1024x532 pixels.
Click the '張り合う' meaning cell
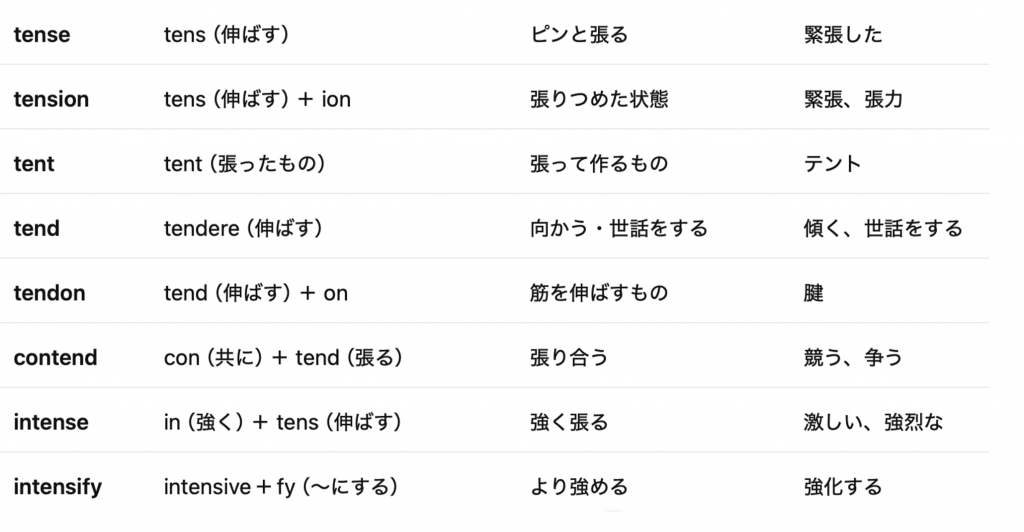coord(569,357)
